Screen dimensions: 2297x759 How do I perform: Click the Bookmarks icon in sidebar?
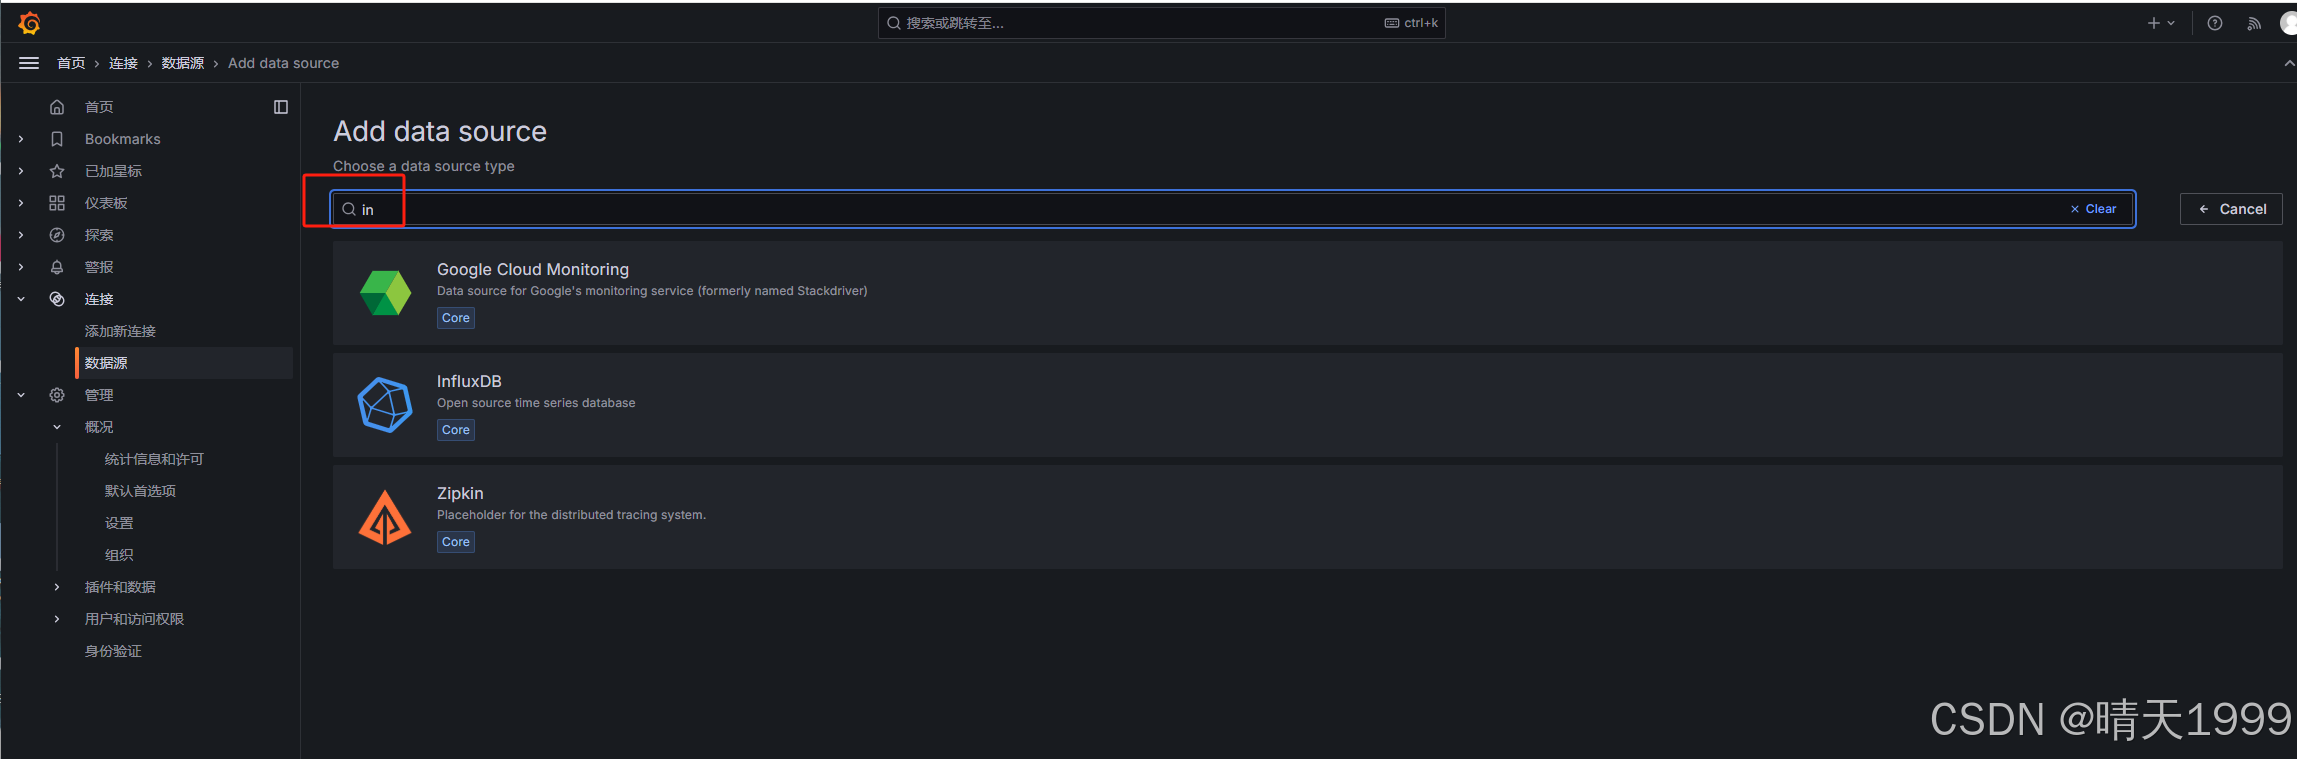(x=57, y=139)
